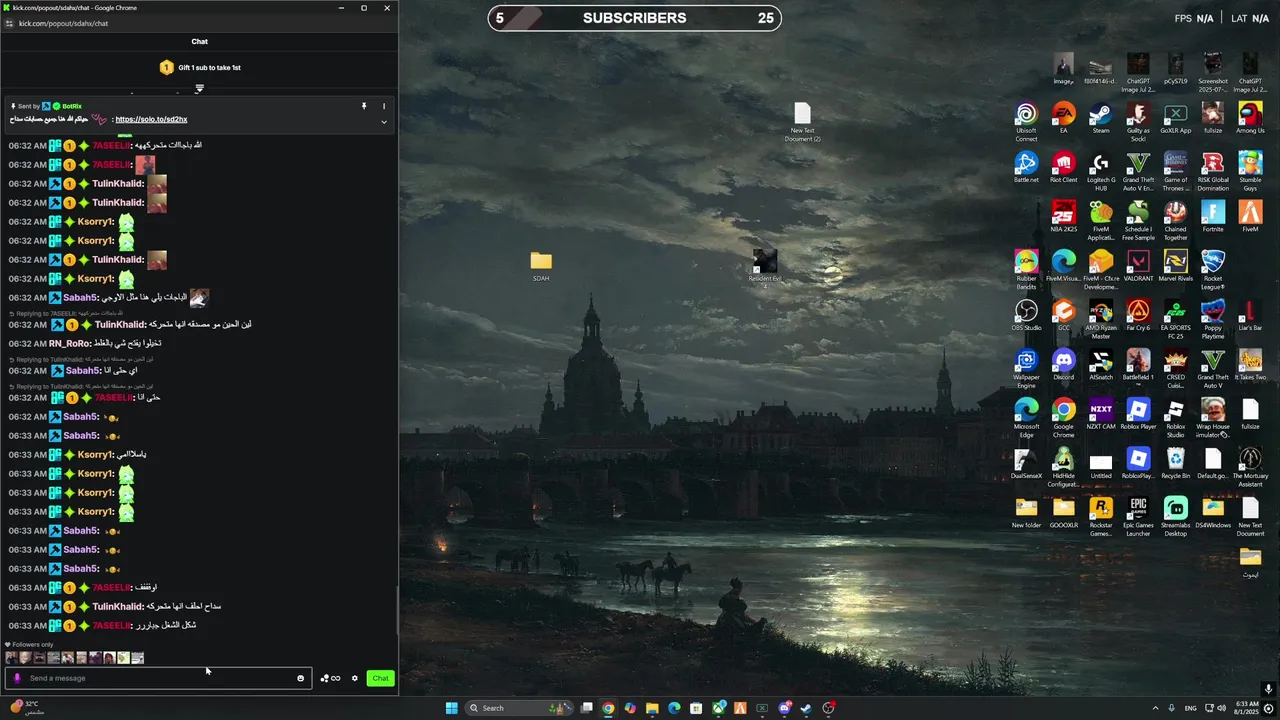Click username RN_RoRo in chat

click(69, 344)
